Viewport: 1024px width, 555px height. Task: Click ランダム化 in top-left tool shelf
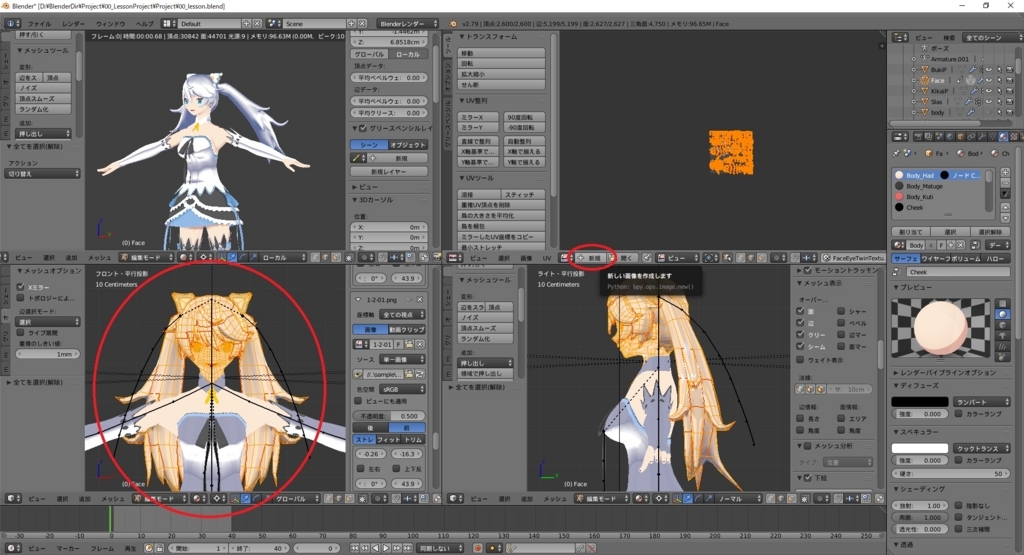(43, 109)
